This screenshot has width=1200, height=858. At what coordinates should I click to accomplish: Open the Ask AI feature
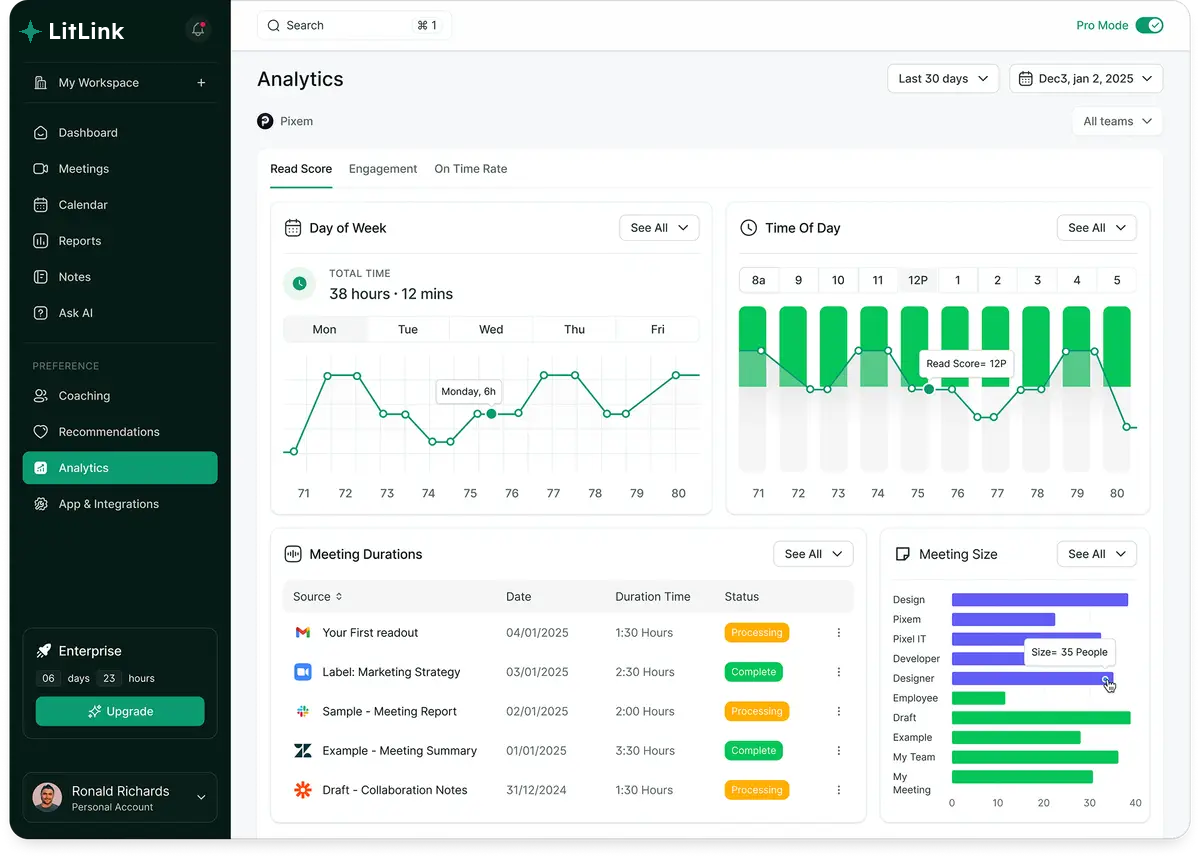coord(75,312)
